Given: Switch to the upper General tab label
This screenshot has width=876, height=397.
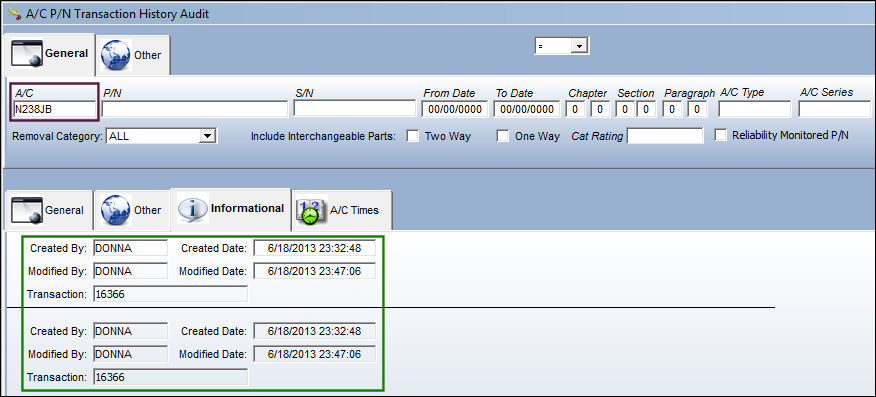Looking at the screenshot, I should pyautogui.click(x=66, y=54).
